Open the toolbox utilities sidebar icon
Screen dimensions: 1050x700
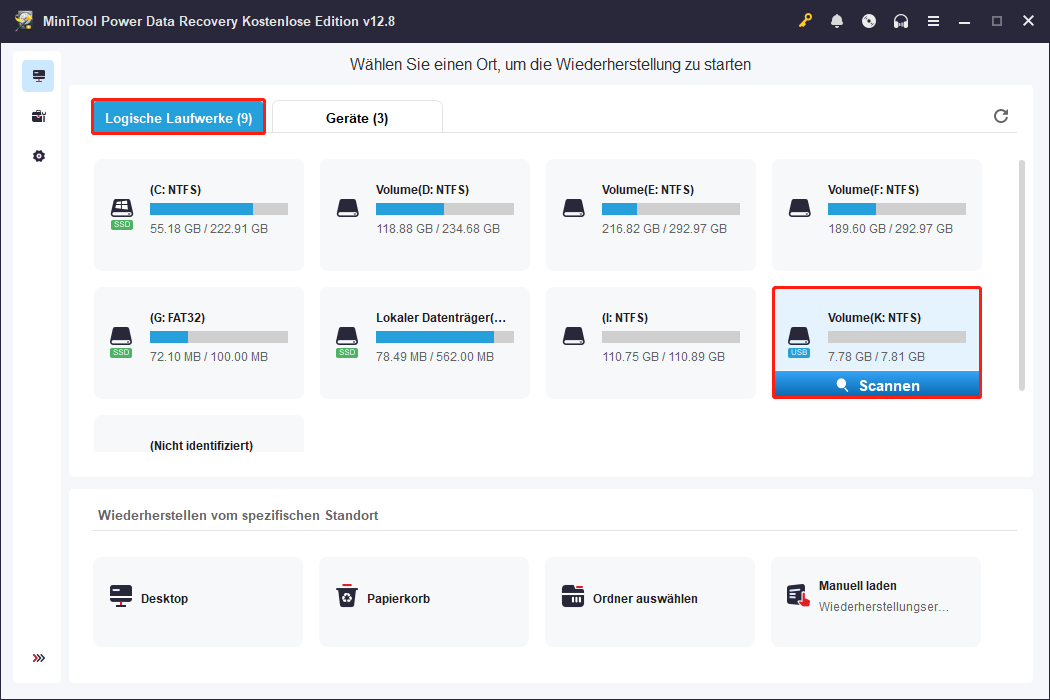(x=39, y=117)
